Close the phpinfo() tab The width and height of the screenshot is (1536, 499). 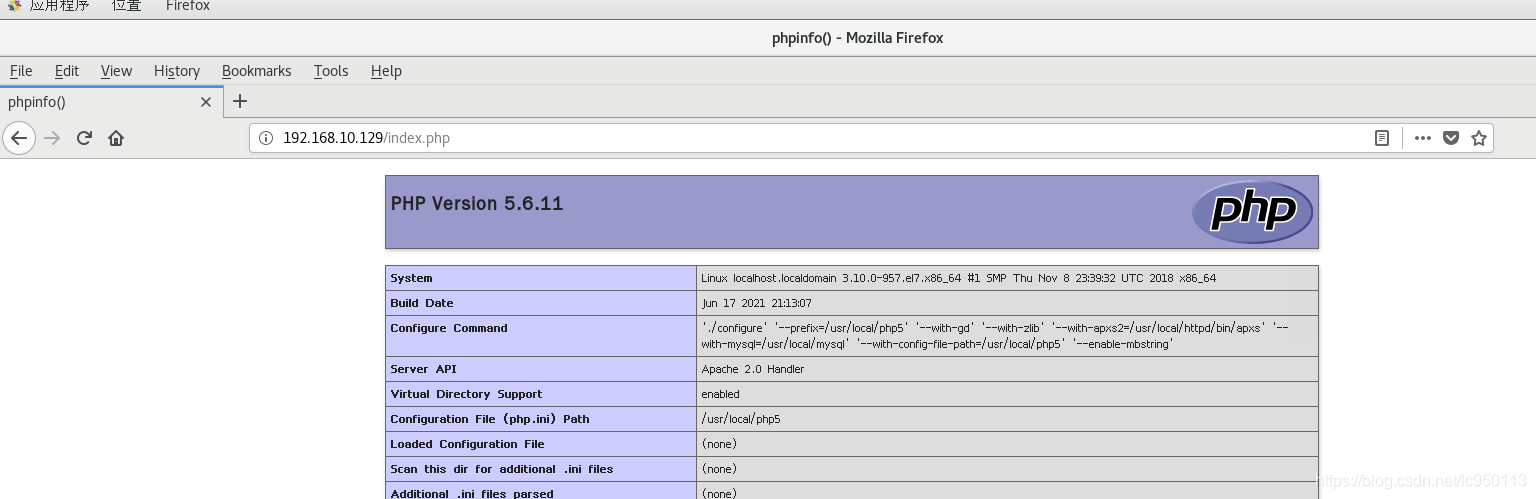point(206,102)
